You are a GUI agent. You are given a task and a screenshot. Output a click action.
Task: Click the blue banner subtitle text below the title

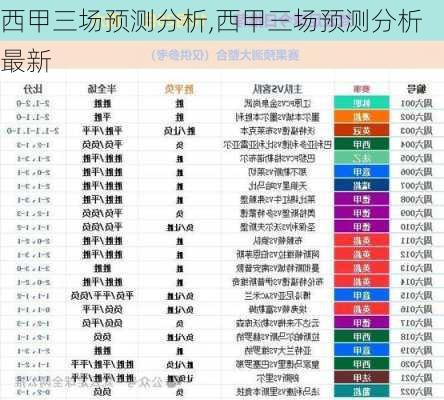coord(225,55)
